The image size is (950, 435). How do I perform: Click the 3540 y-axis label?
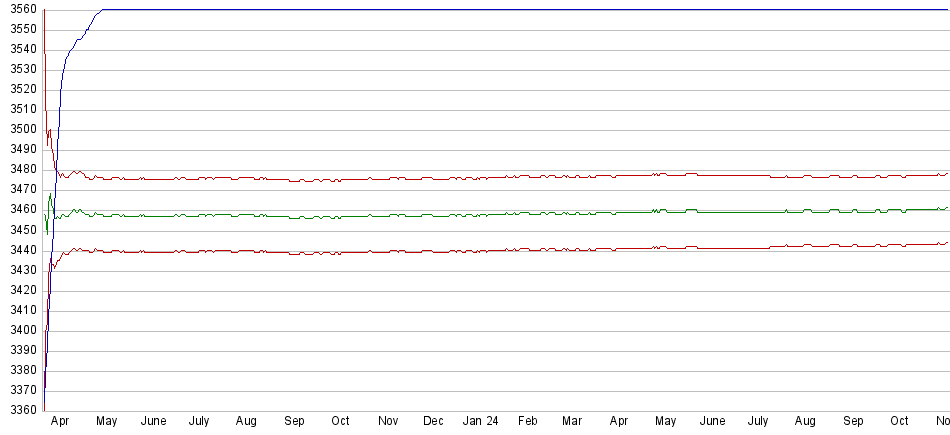point(20,50)
